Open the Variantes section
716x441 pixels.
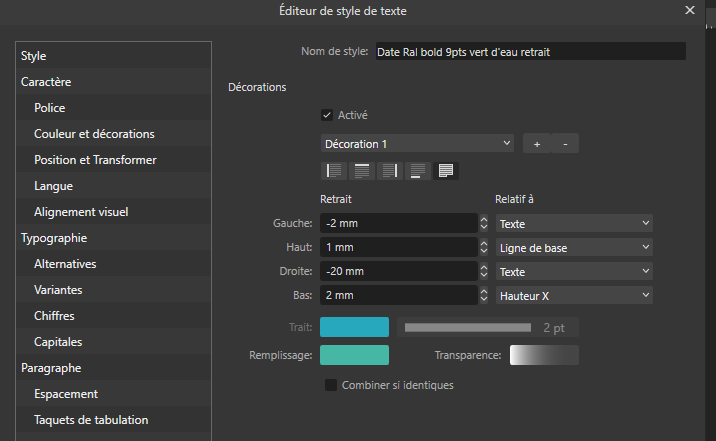(x=113, y=290)
